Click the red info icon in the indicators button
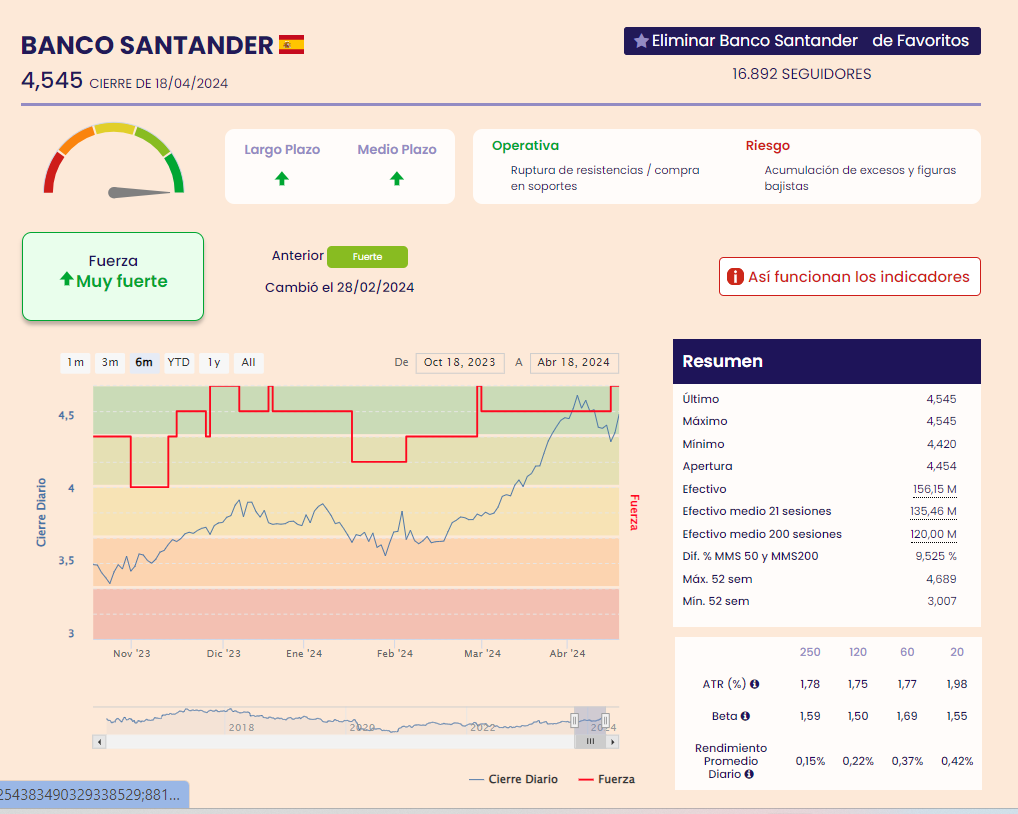The width and height of the screenshot is (1018, 814). tap(735, 277)
